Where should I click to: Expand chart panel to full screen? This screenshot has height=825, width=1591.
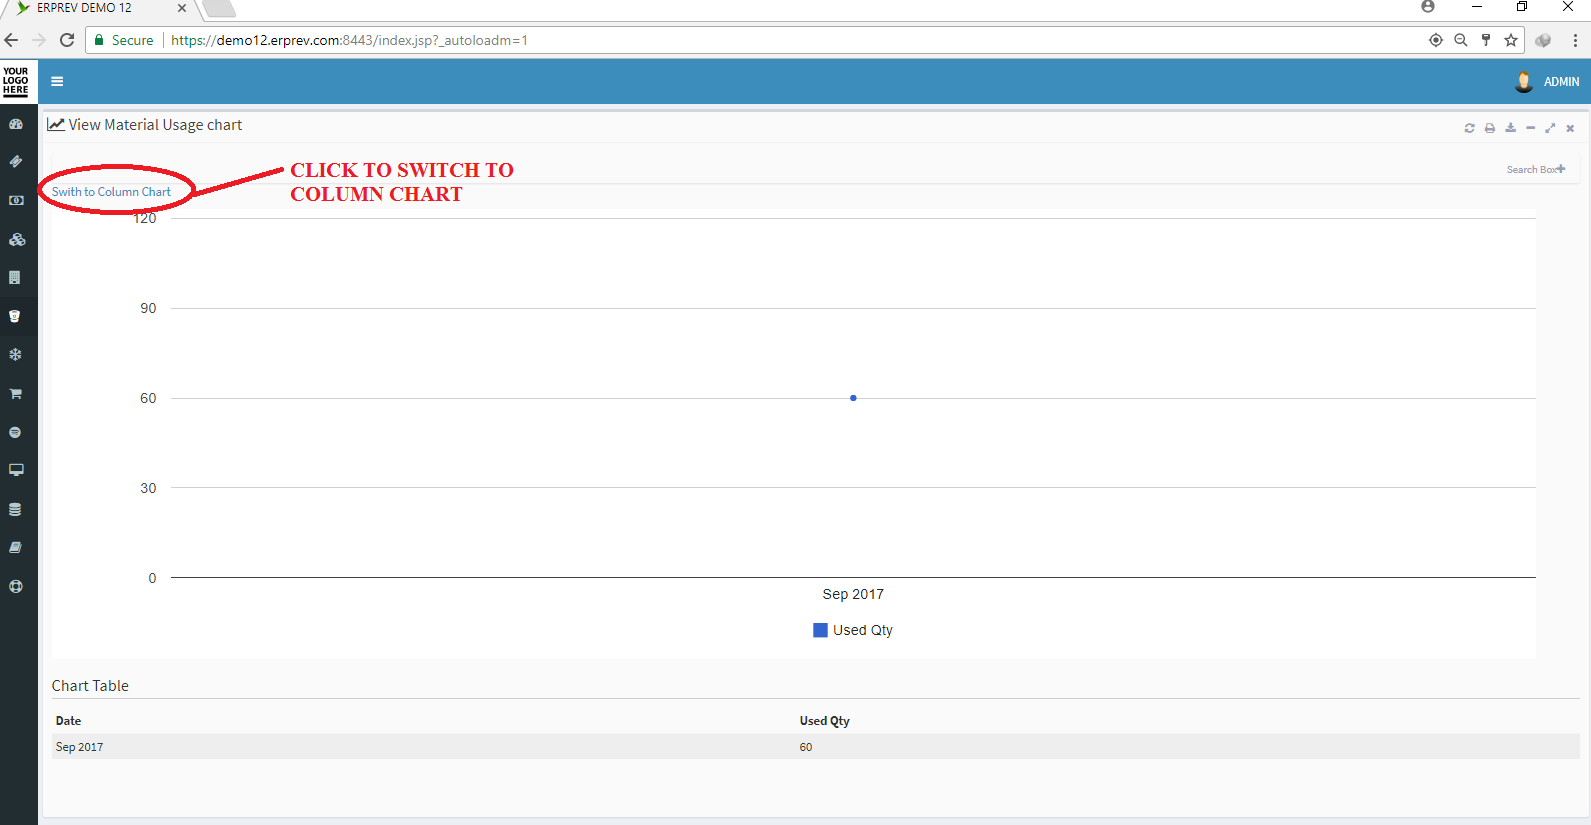point(1550,128)
